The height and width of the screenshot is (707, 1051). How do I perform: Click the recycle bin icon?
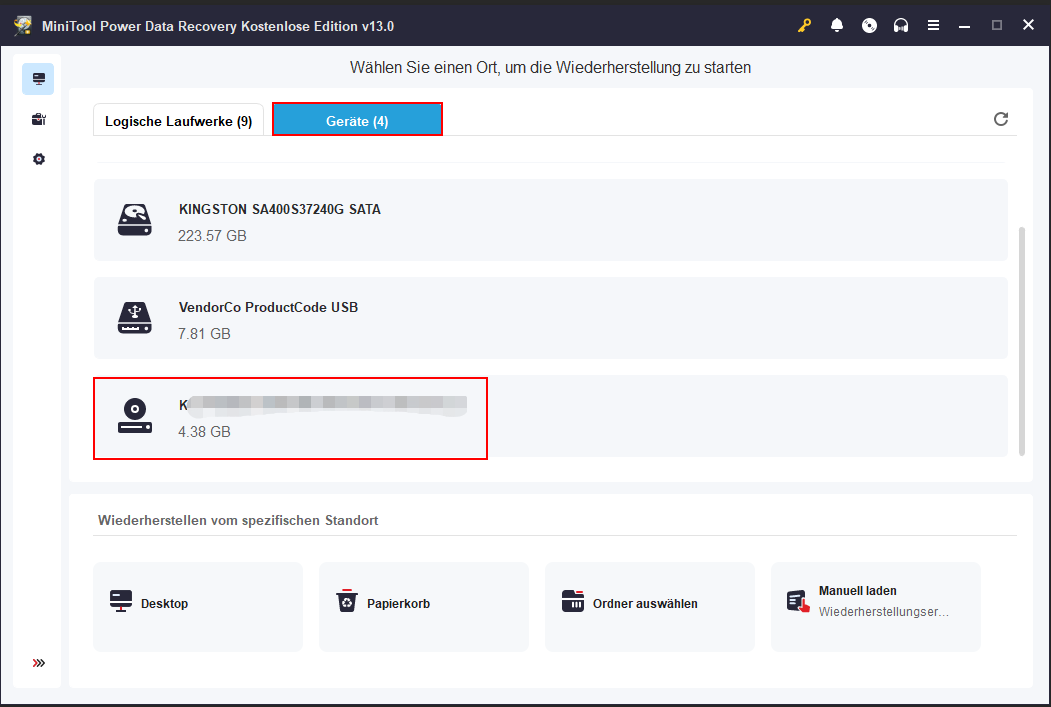[347, 600]
